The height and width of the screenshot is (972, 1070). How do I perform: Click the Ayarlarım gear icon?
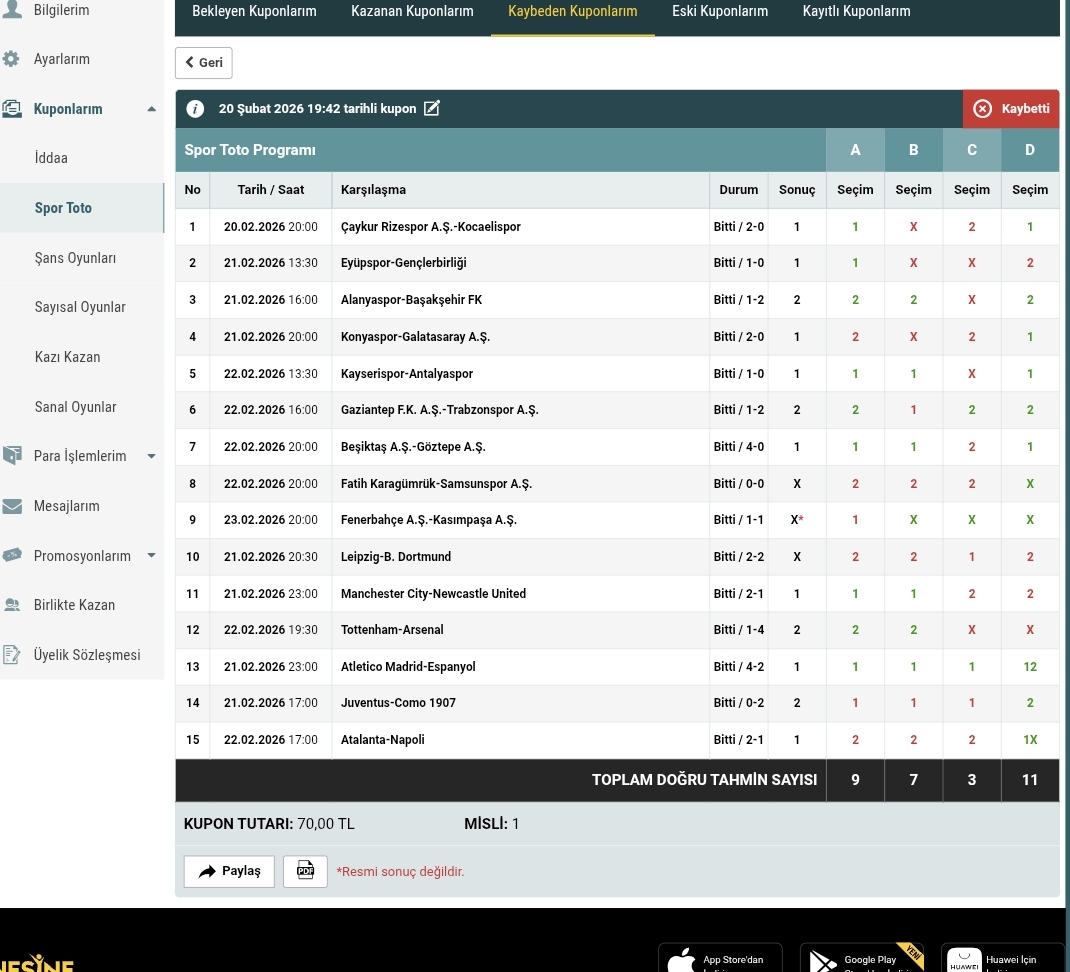pos(12,59)
